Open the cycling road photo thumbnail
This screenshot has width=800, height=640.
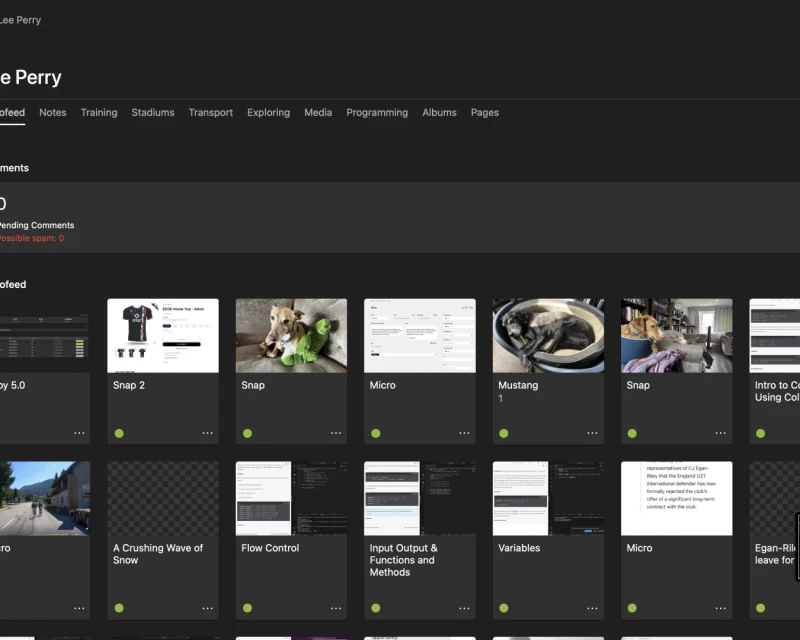point(45,498)
